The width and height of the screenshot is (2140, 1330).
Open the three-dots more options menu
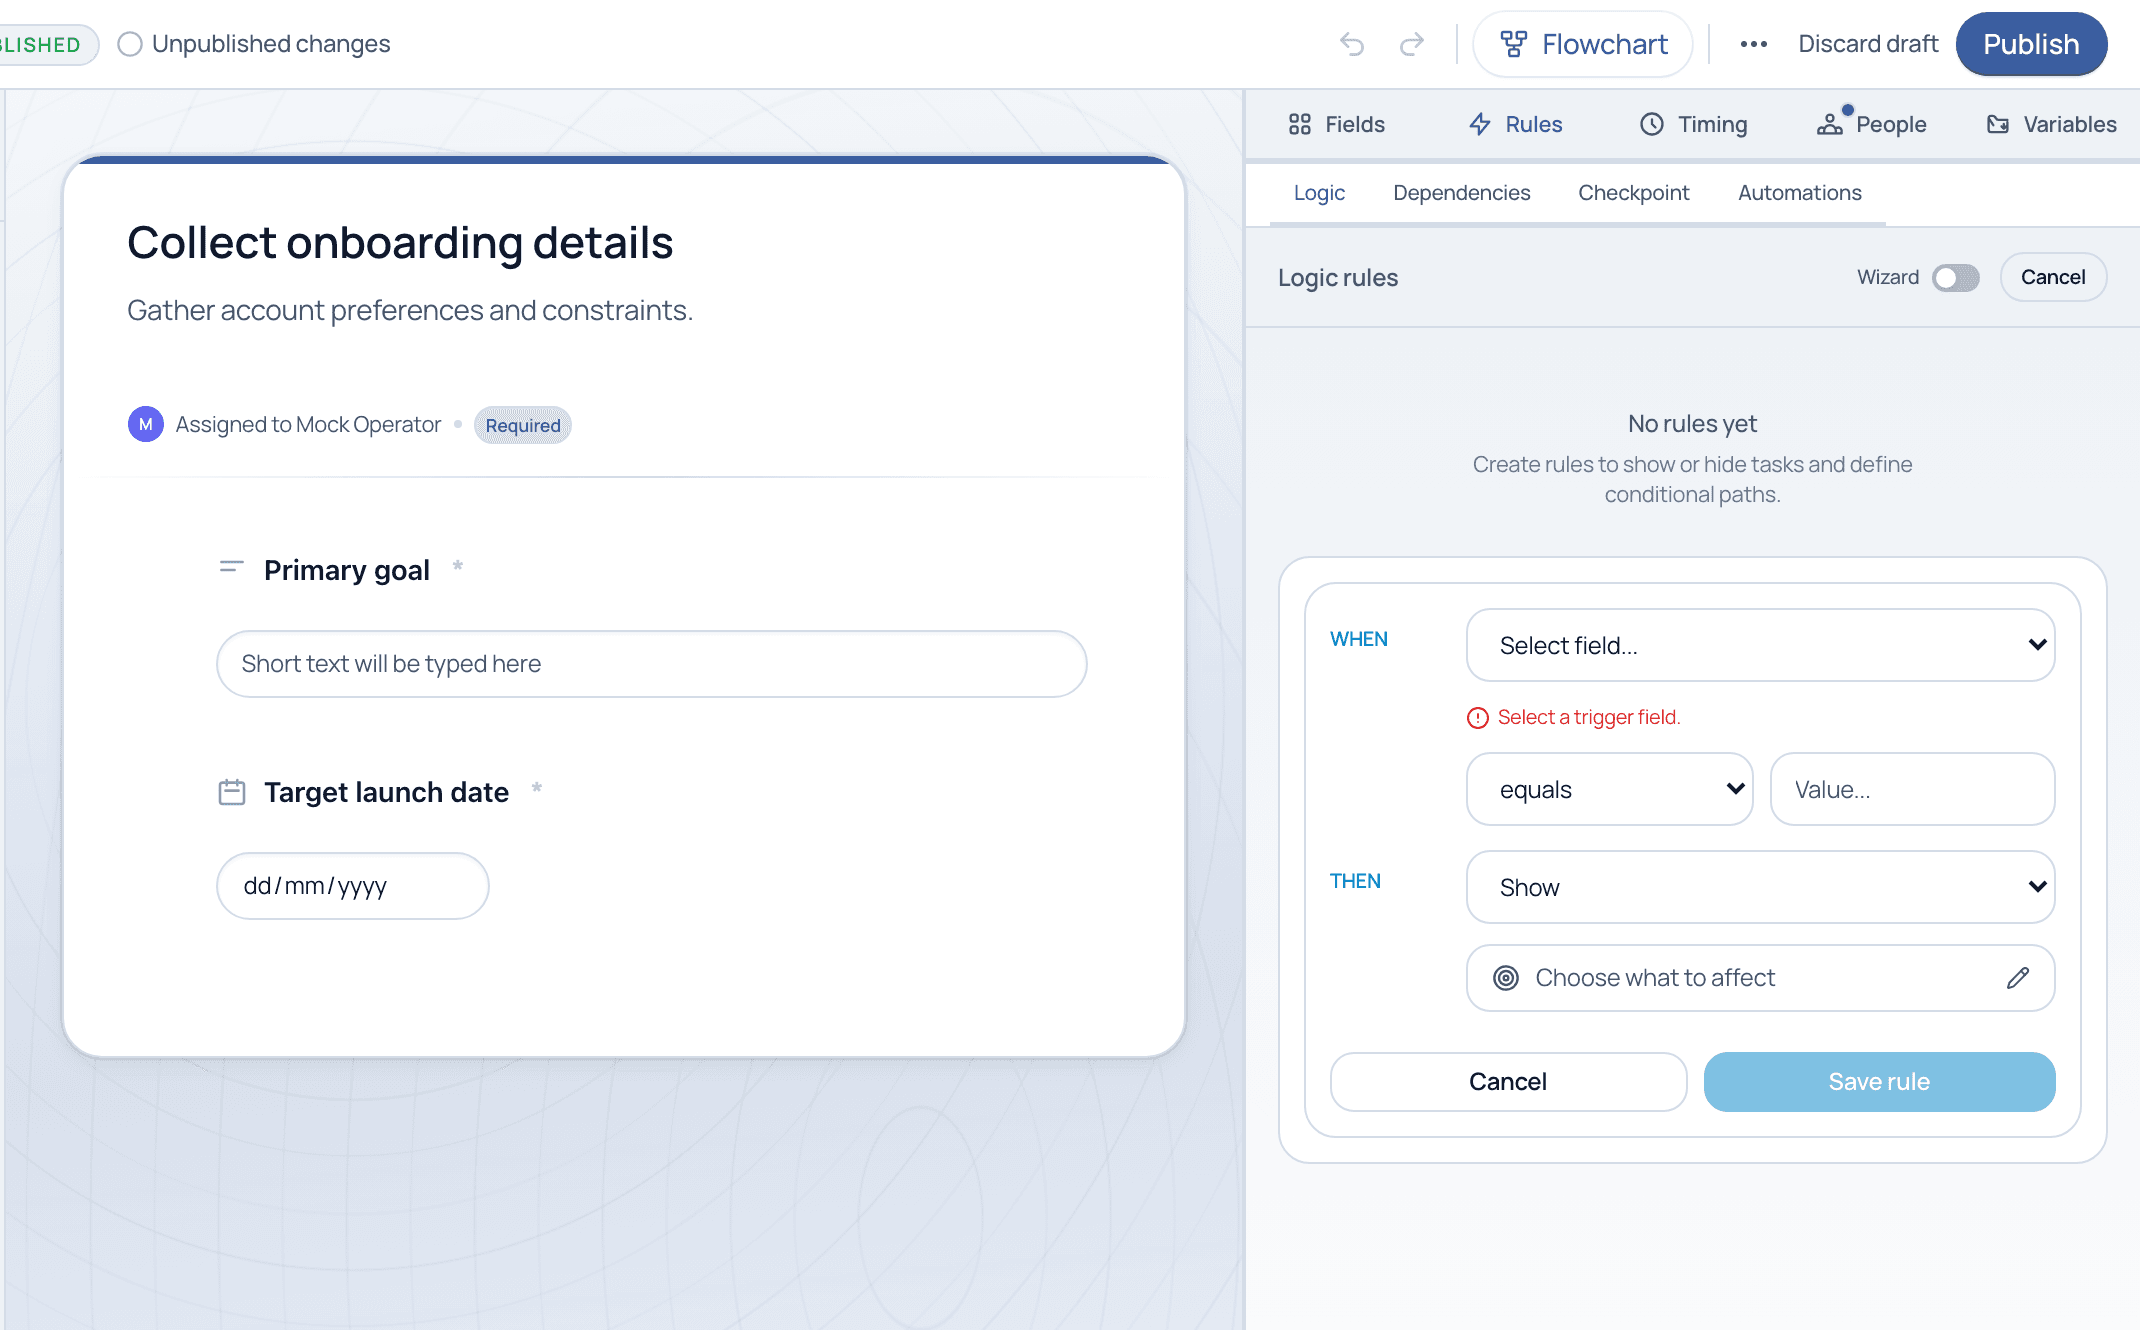[1753, 44]
